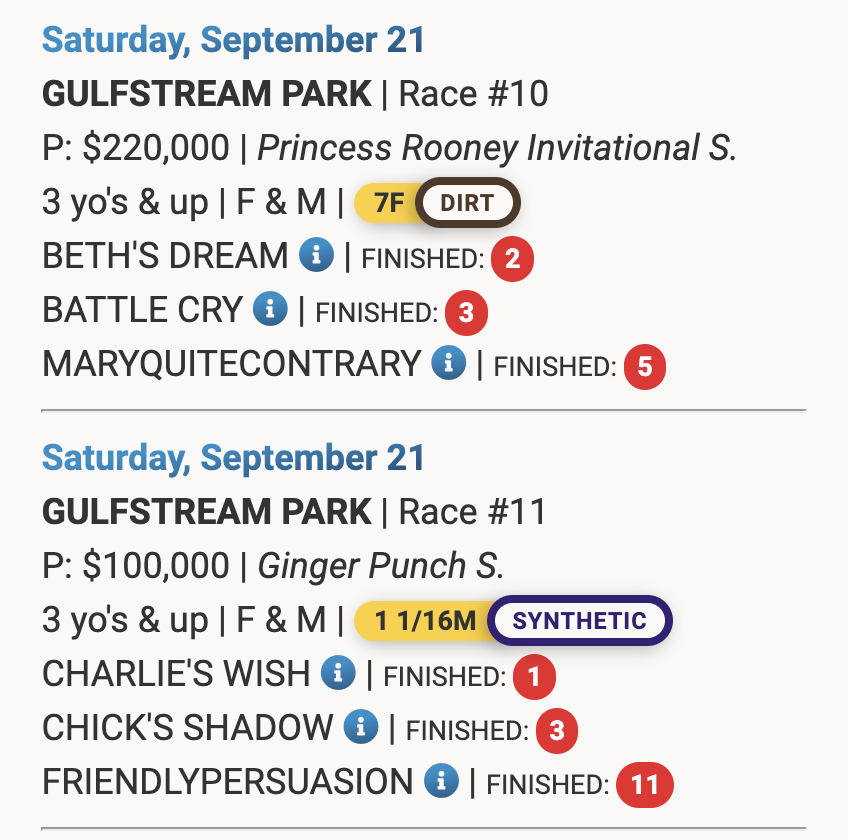The image size is (848, 840).
Task: Open info icon for CHARLIE'S WISH
Action: pos(338,674)
